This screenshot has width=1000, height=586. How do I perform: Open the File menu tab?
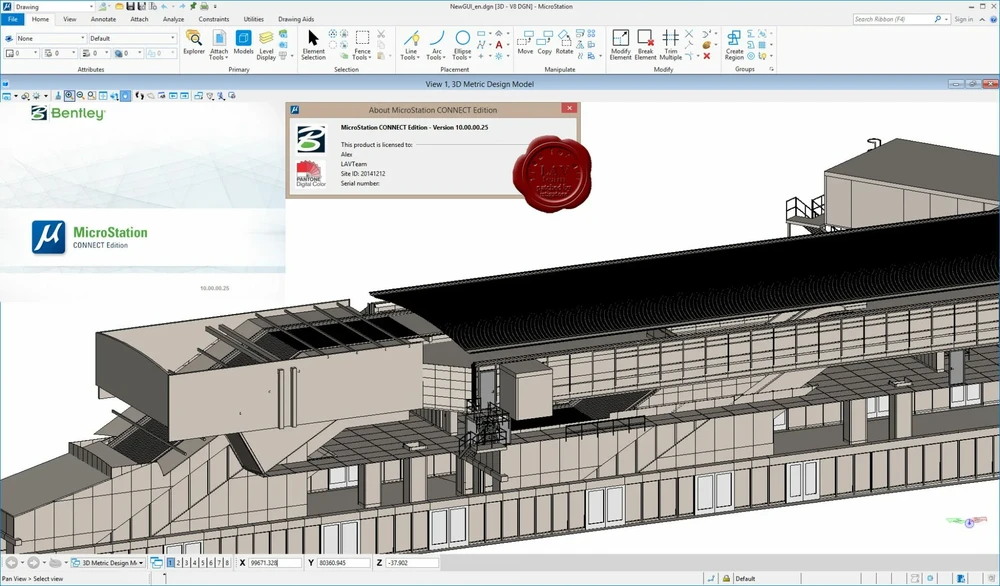[13, 19]
